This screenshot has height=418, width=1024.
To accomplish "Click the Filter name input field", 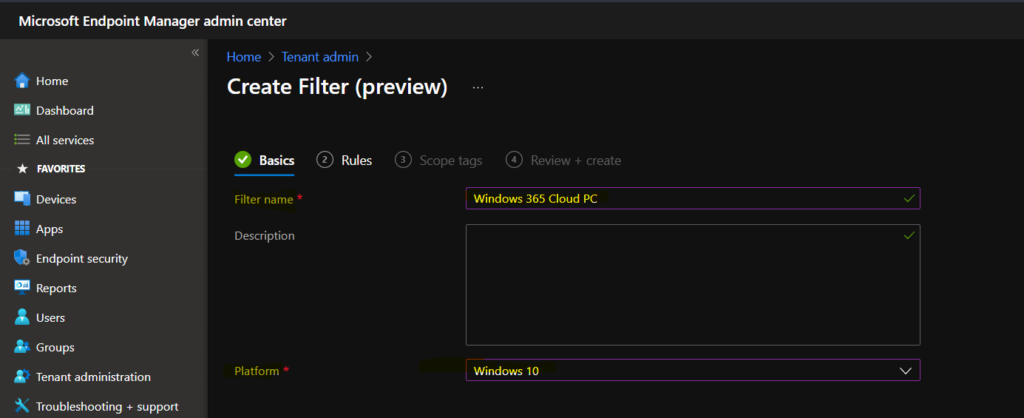I will [693, 199].
